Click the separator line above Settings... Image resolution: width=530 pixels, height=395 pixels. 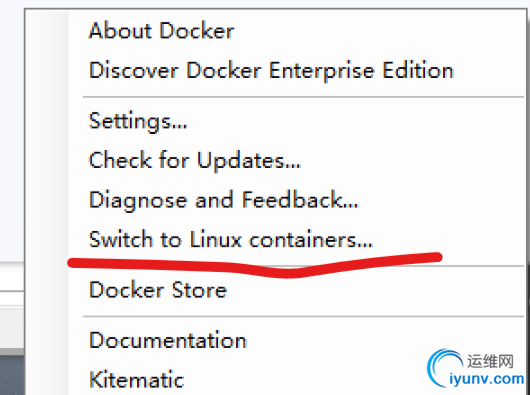click(x=303, y=97)
